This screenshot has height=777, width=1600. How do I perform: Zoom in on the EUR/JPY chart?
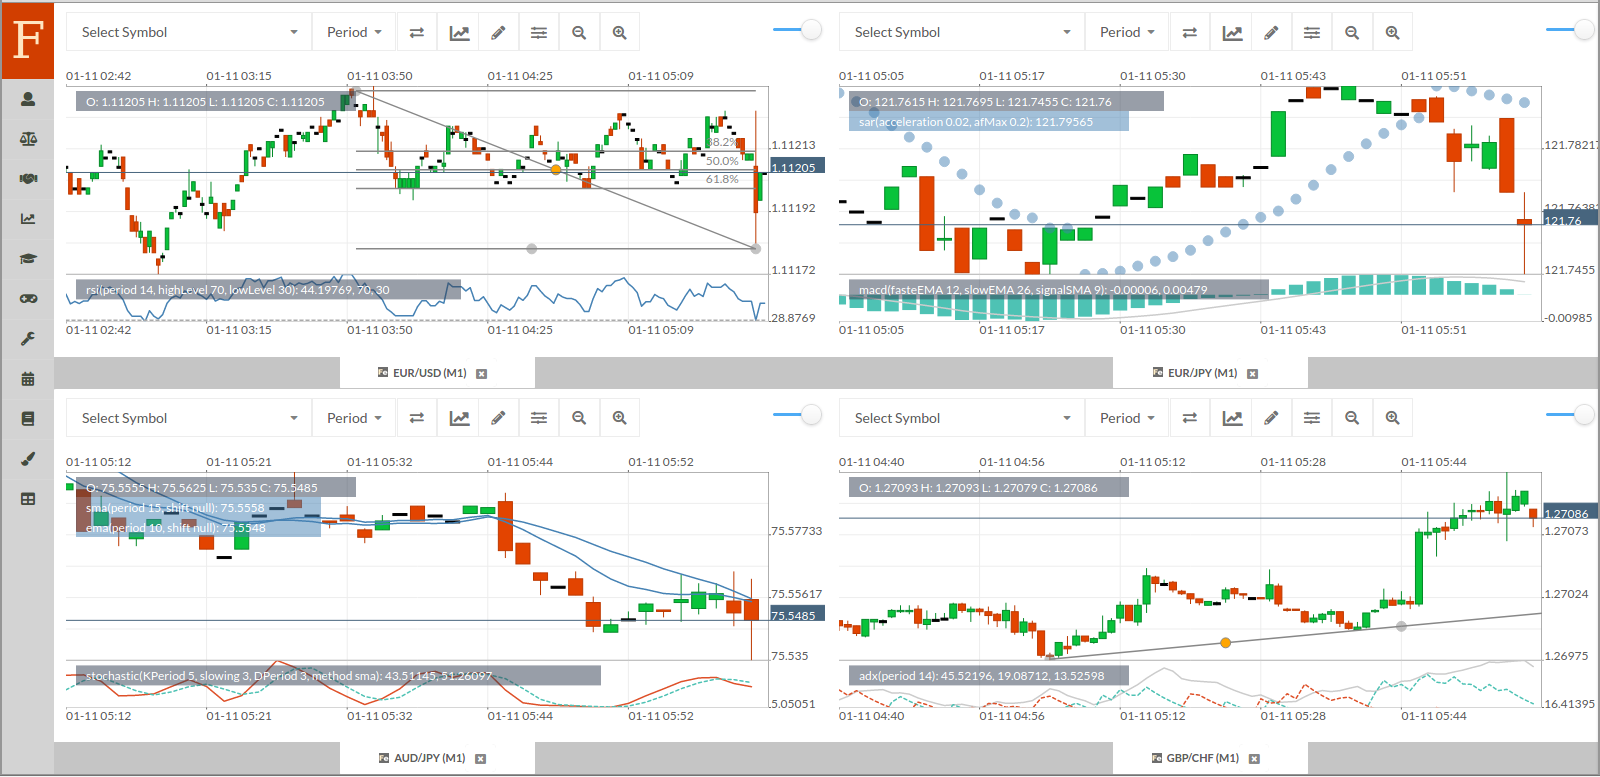[1392, 33]
